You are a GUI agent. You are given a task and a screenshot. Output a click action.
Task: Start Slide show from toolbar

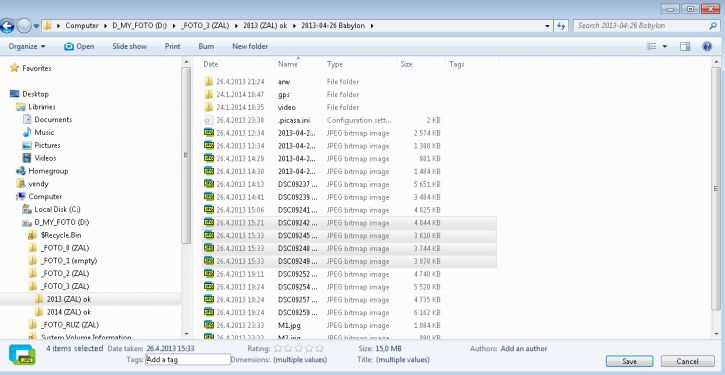129,46
